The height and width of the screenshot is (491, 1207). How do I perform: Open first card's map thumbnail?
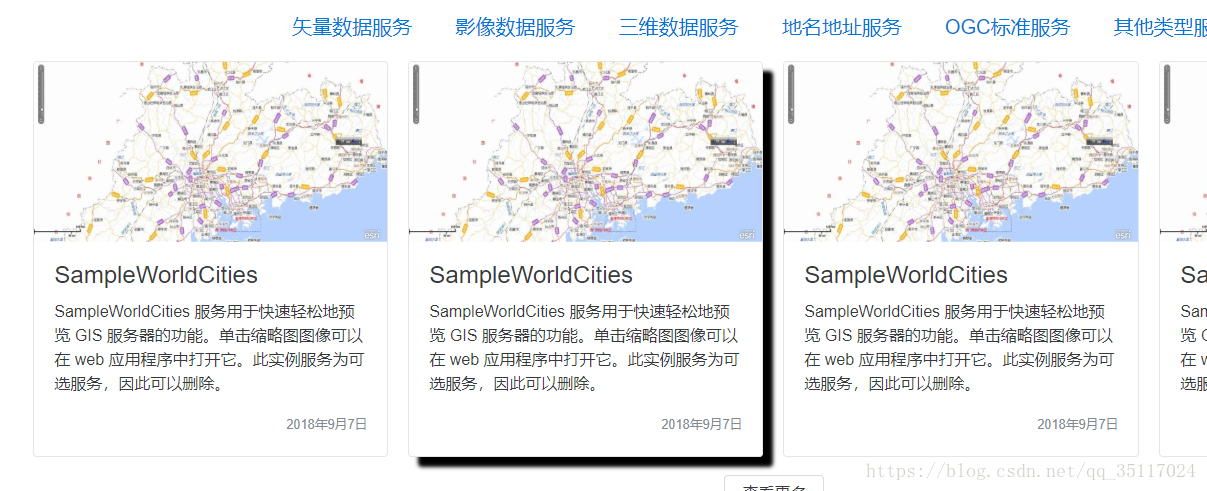pyautogui.click(x=211, y=152)
